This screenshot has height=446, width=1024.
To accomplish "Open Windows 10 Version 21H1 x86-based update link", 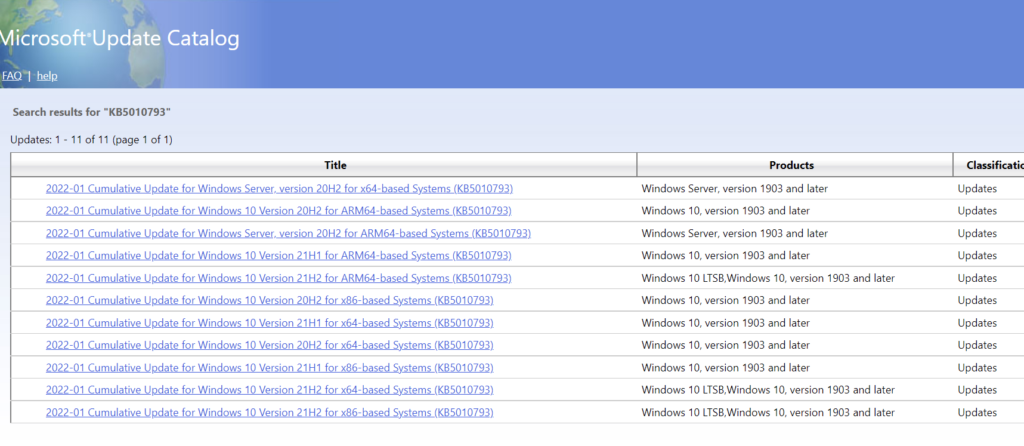I will (269, 368).
